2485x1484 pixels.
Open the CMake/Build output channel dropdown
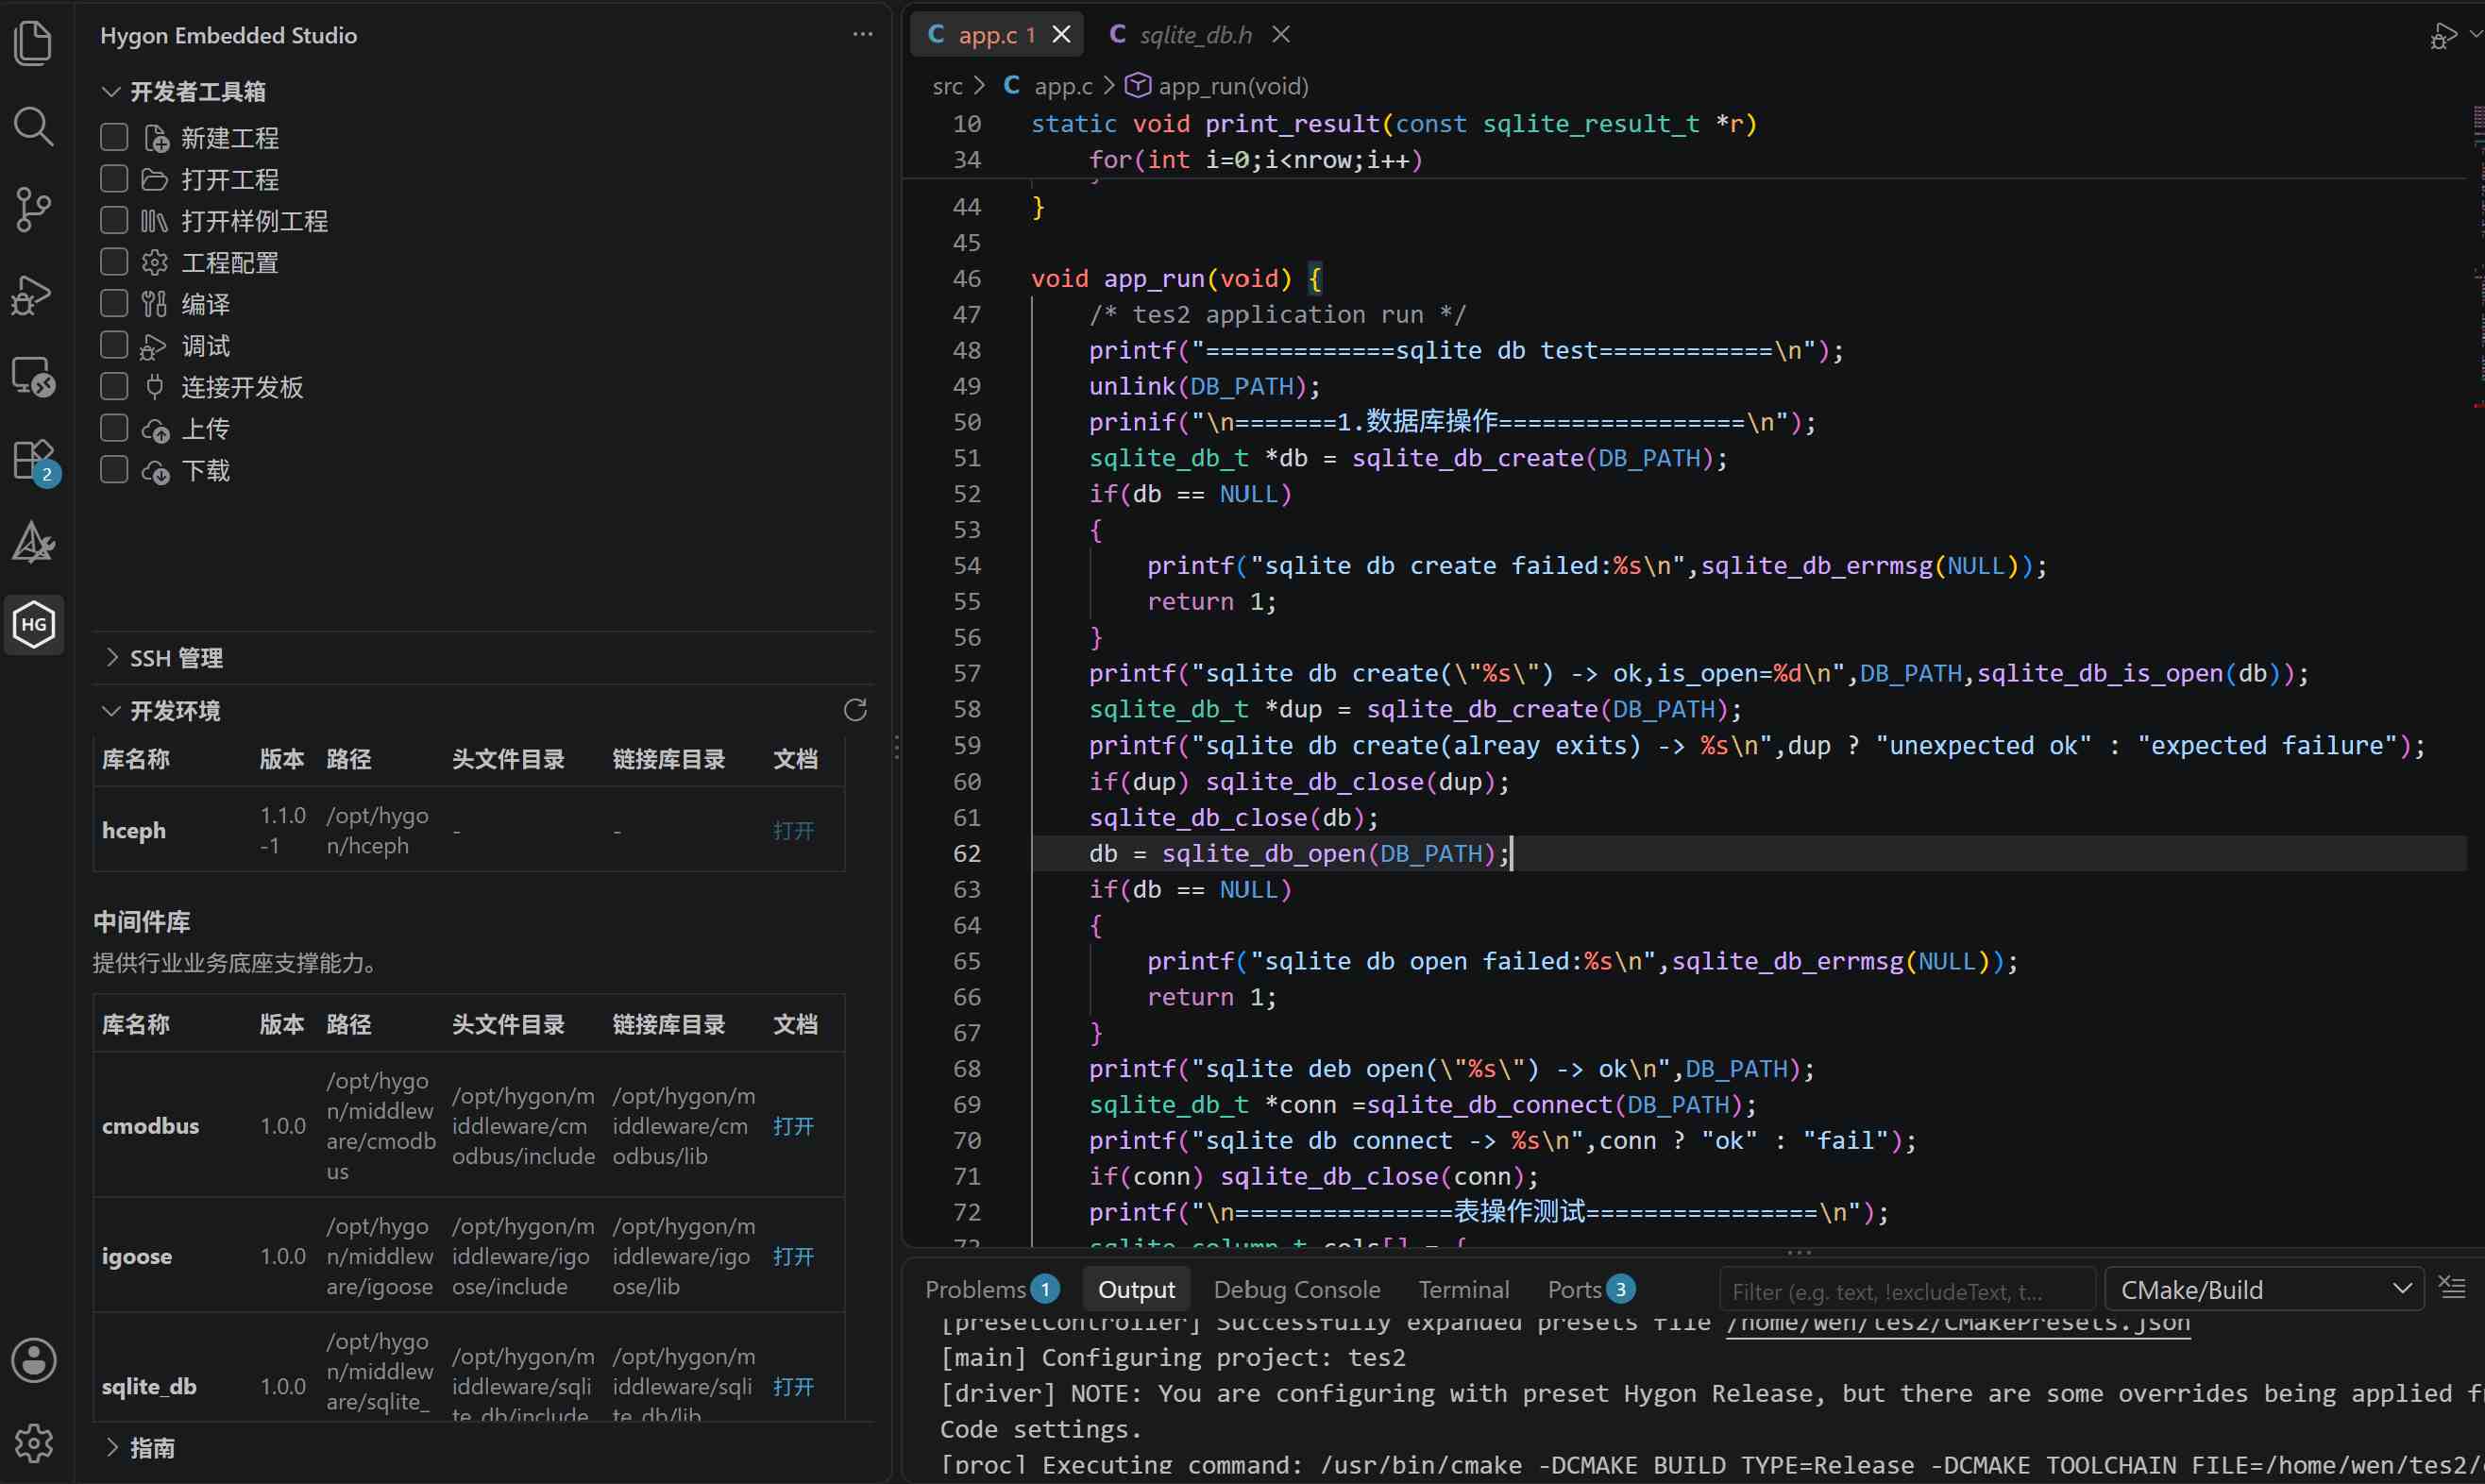coord(2264,1290)
